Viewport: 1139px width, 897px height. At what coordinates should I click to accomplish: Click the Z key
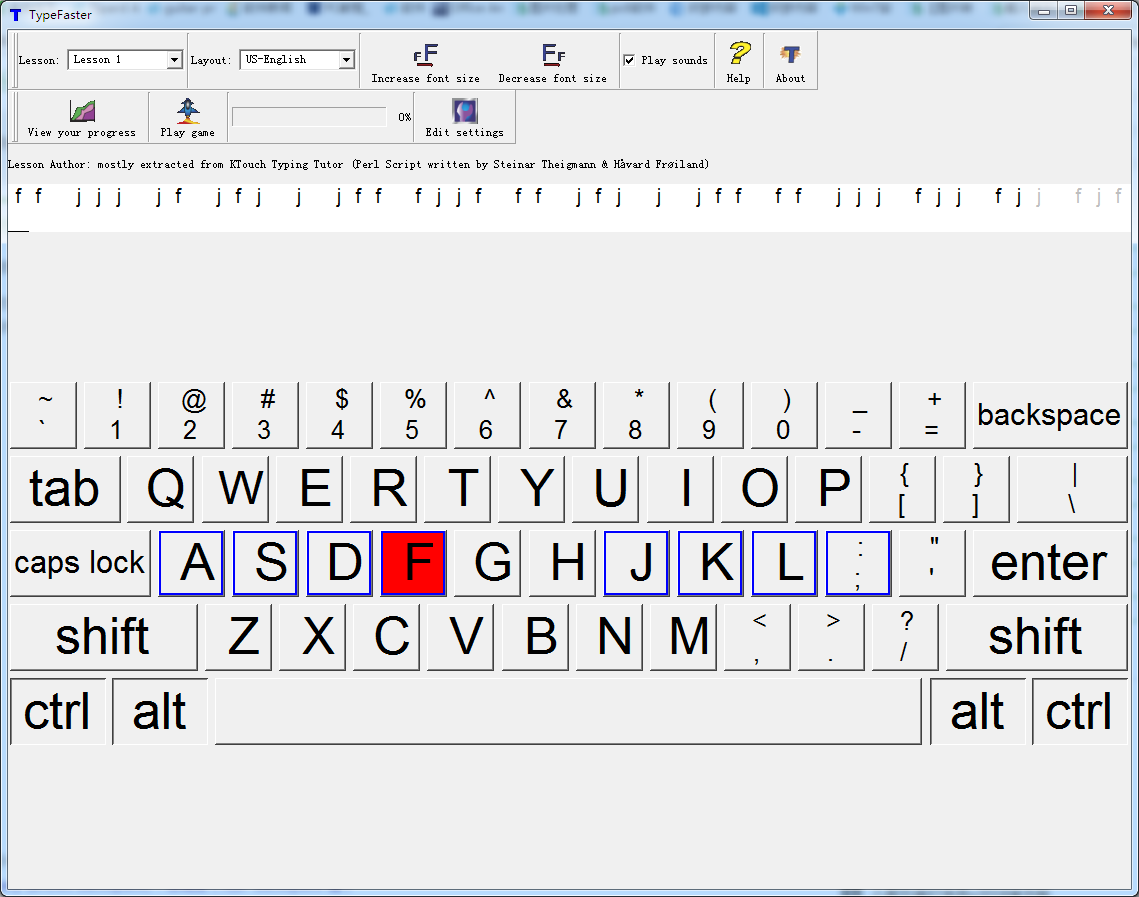238,637
